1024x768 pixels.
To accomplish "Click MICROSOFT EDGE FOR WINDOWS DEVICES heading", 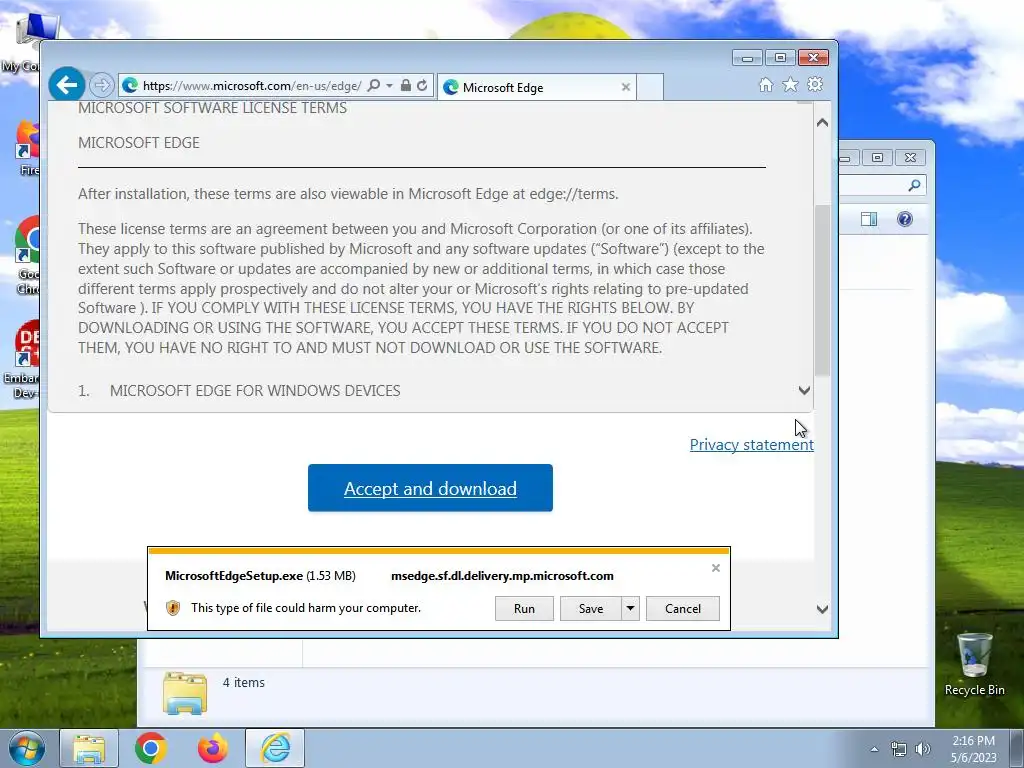I will point(255,391).
